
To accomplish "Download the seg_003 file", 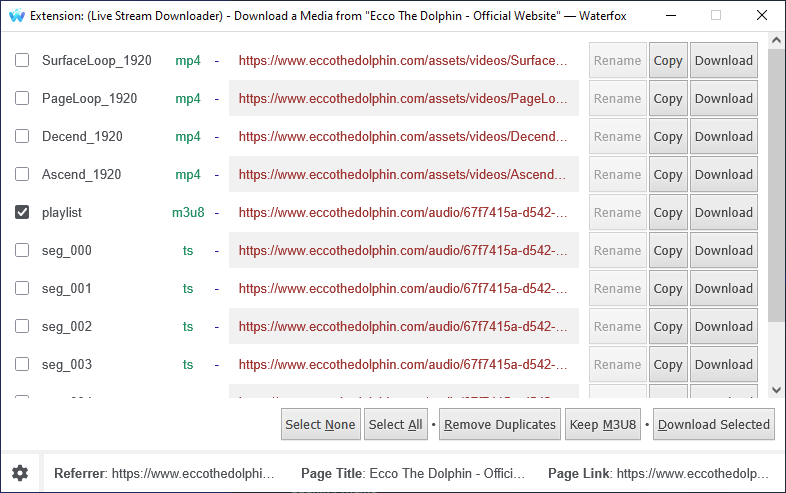I will pos(723,365).
